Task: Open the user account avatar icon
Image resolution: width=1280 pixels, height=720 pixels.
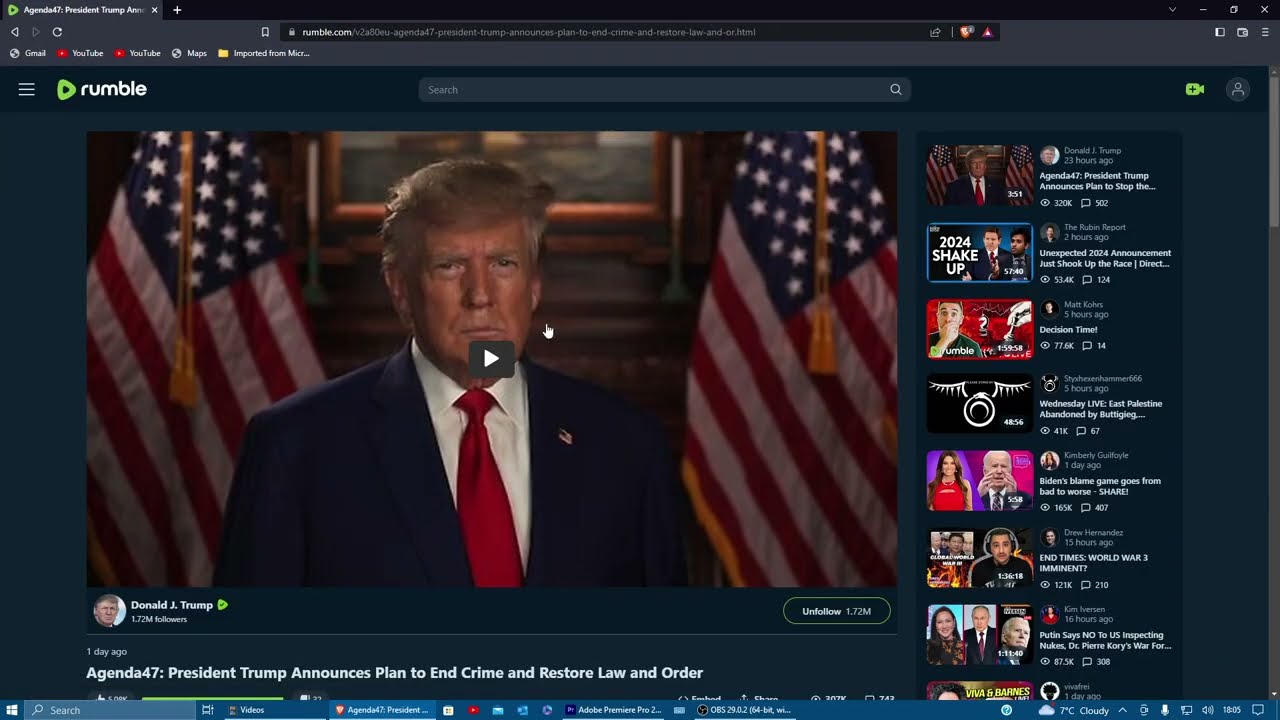Action: point(1238,90)
